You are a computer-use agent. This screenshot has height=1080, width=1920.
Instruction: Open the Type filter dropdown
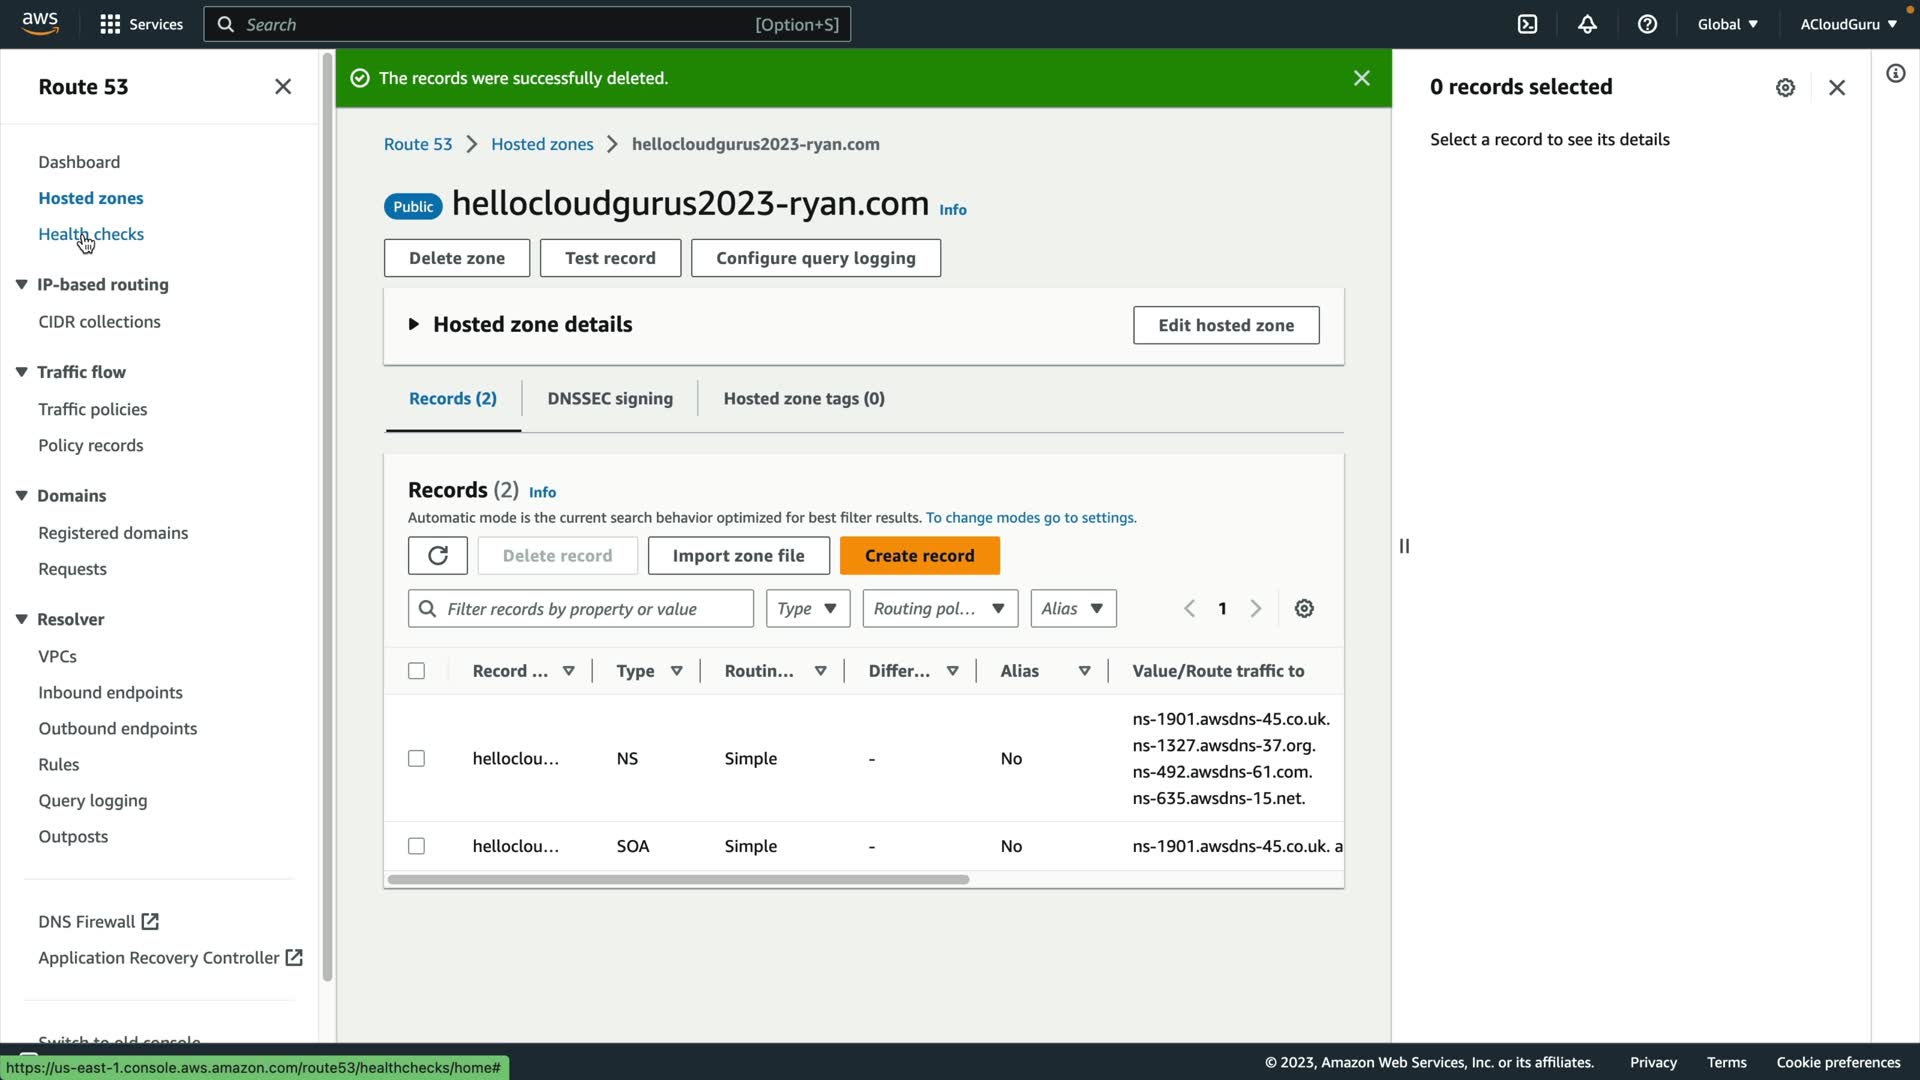(x=807, y=609)
